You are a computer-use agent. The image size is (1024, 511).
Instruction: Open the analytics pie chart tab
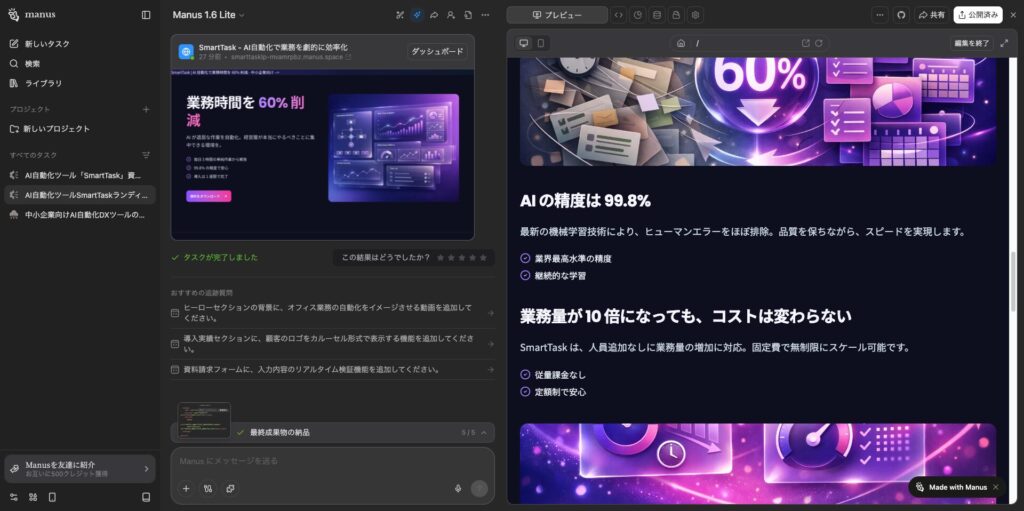point(638,15)
